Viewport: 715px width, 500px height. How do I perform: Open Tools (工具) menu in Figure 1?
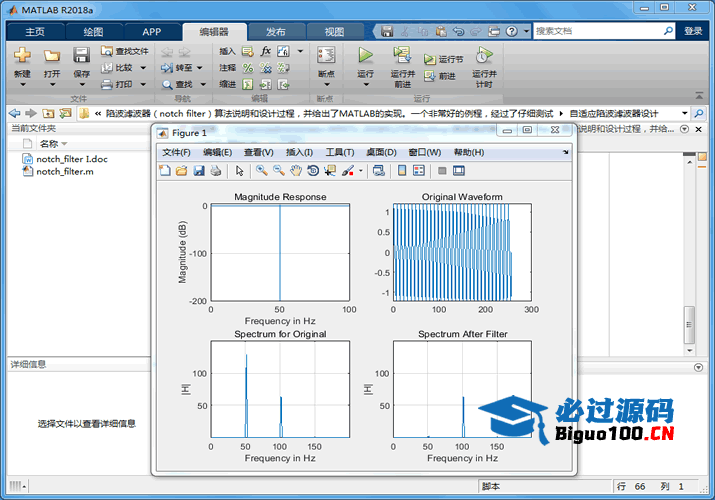pos(340,152)
